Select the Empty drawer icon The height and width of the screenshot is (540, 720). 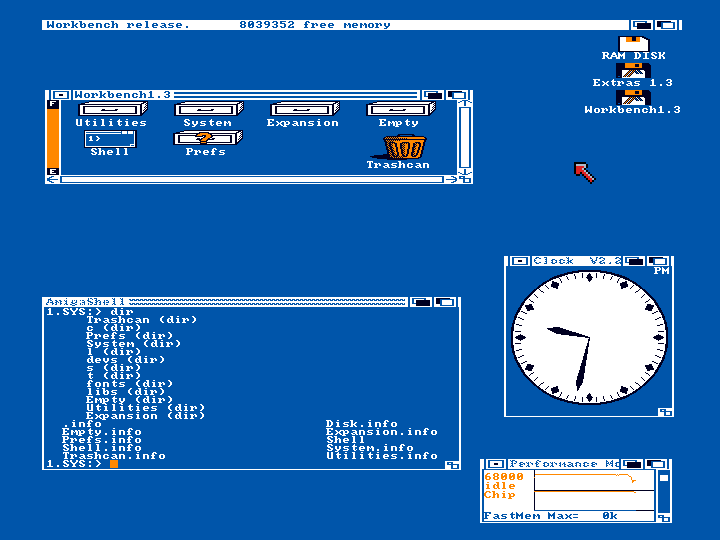pyautogui.click(x=398, y=110)
